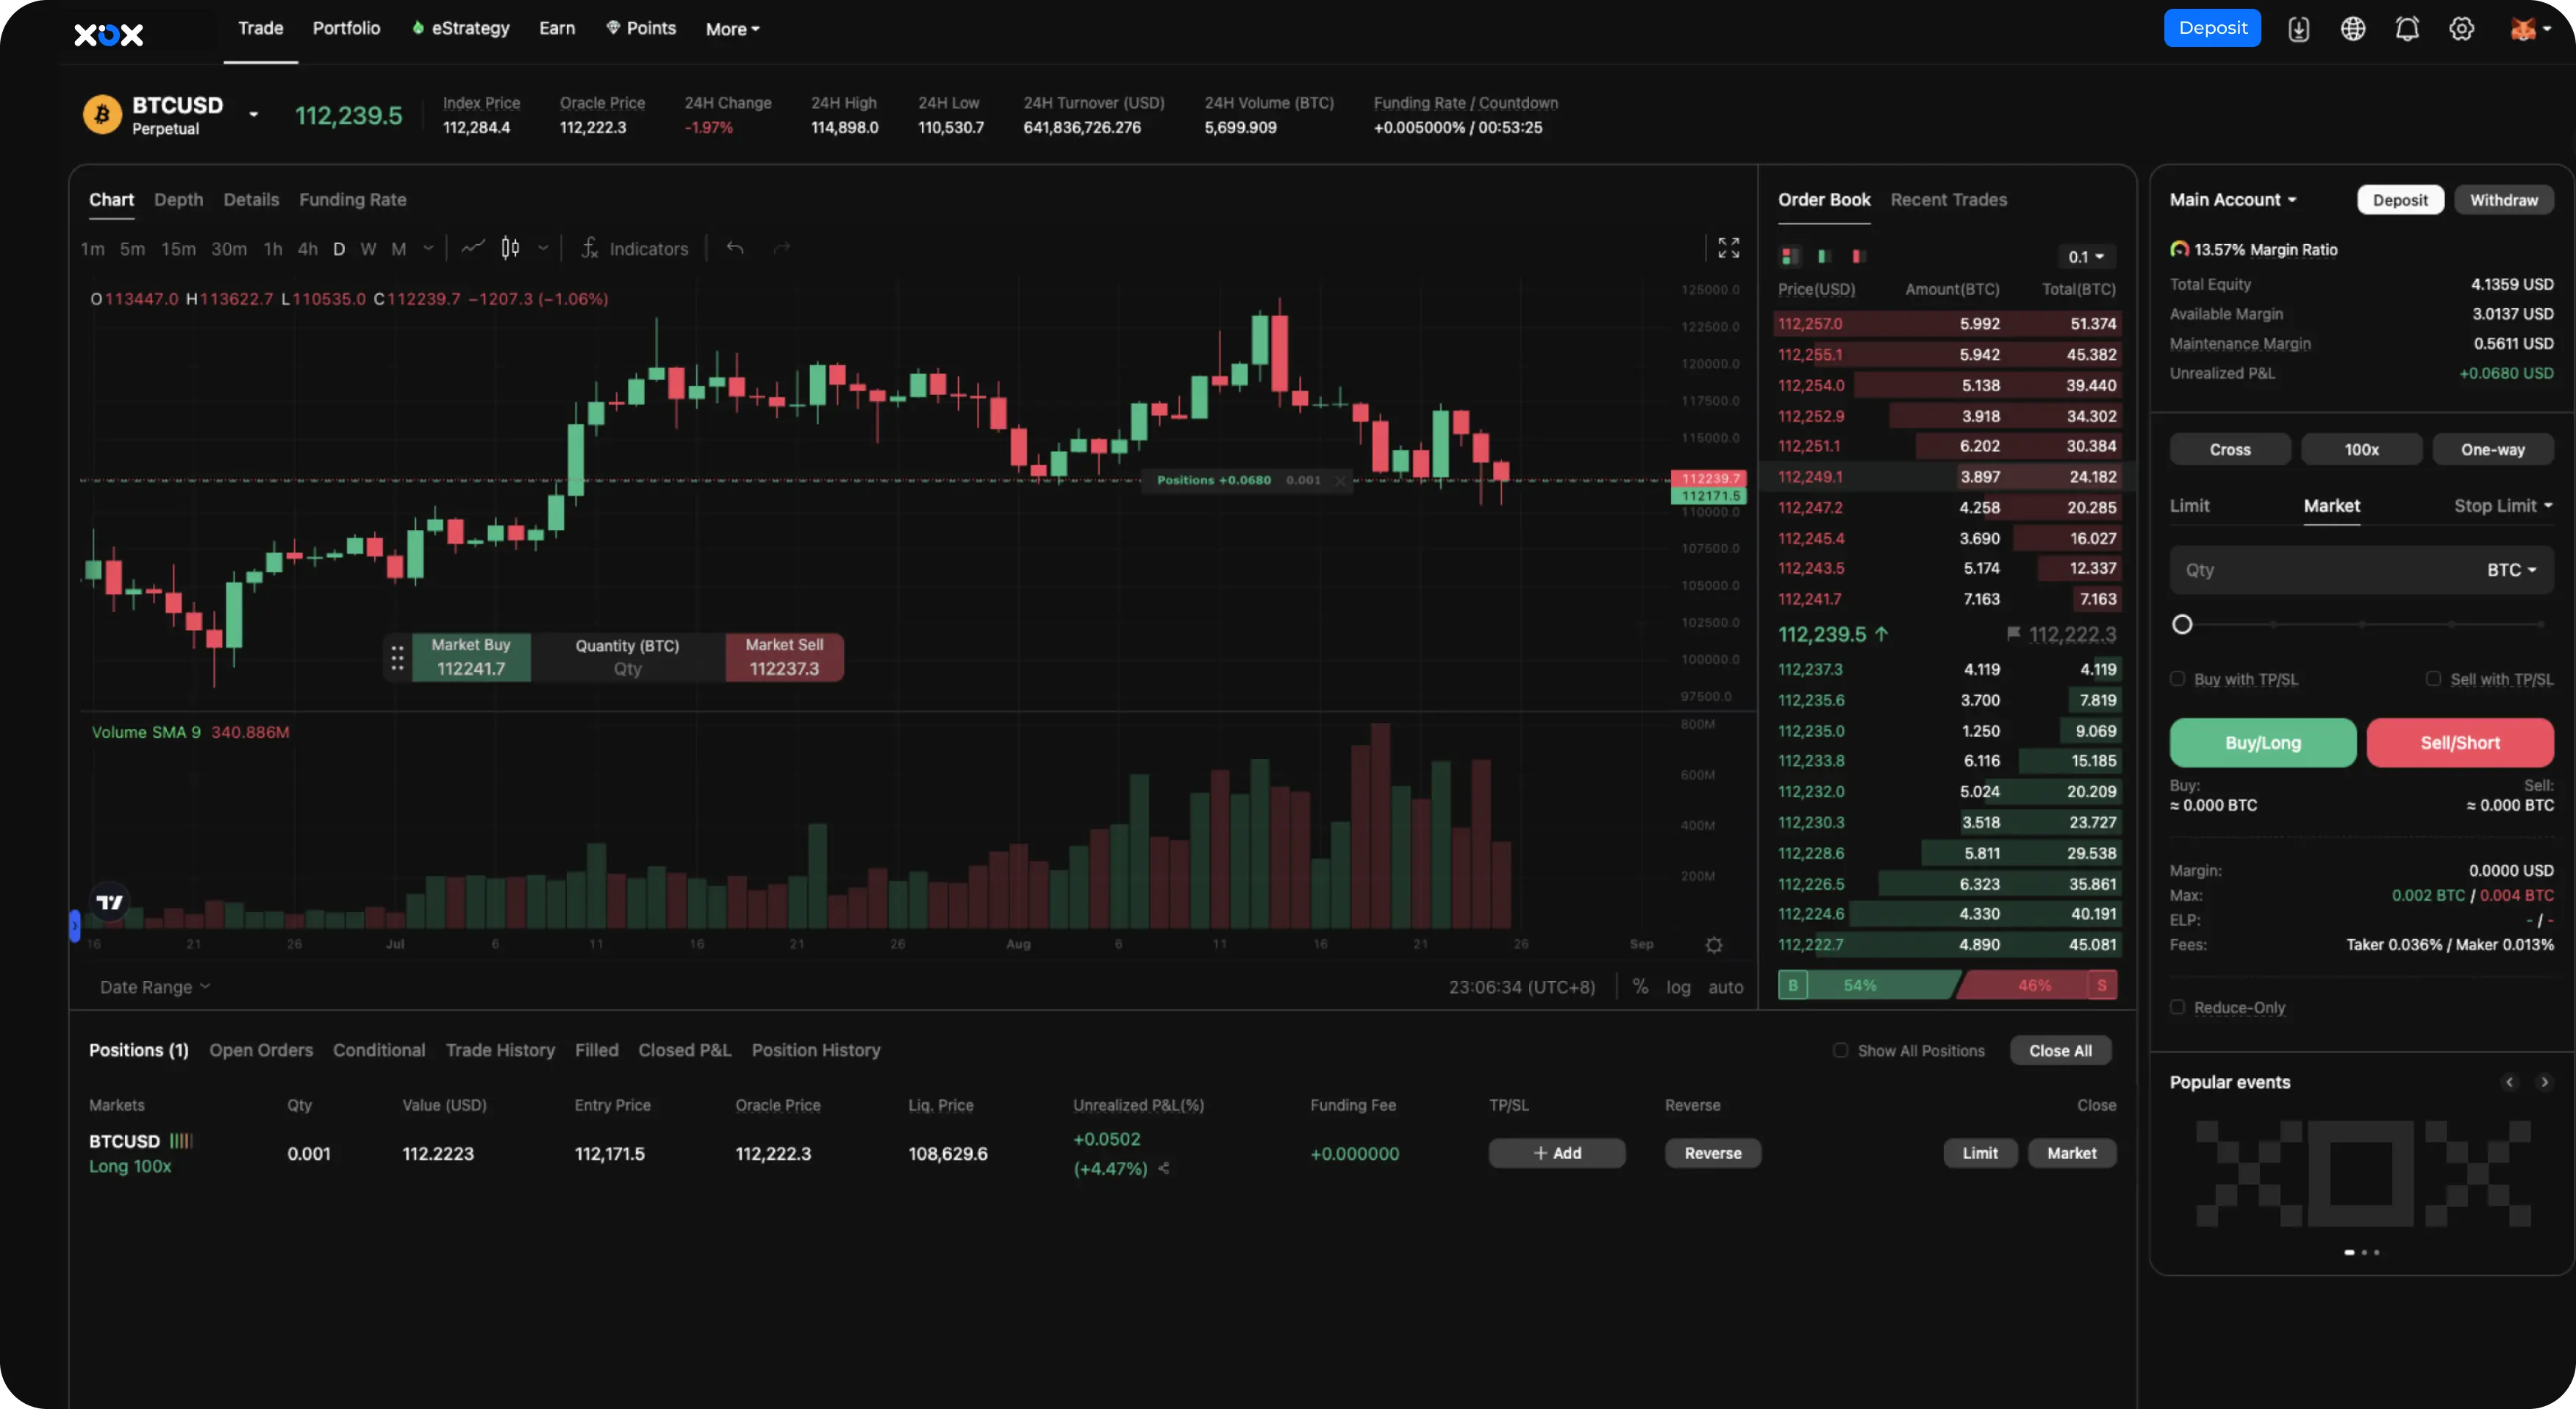Open the Funding Rate tab

353,199
